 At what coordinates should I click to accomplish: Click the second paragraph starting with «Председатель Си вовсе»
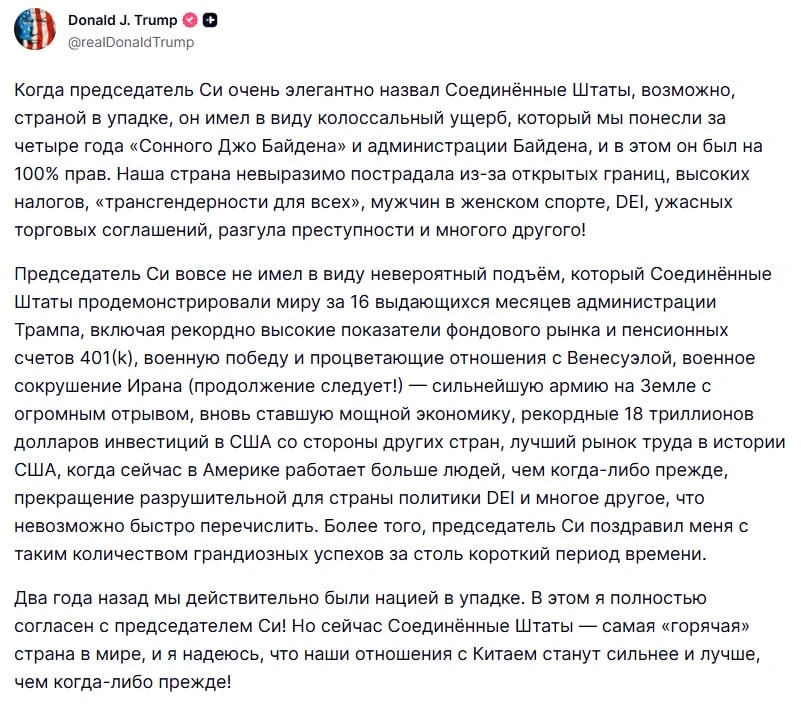click(x=399, y=414)
